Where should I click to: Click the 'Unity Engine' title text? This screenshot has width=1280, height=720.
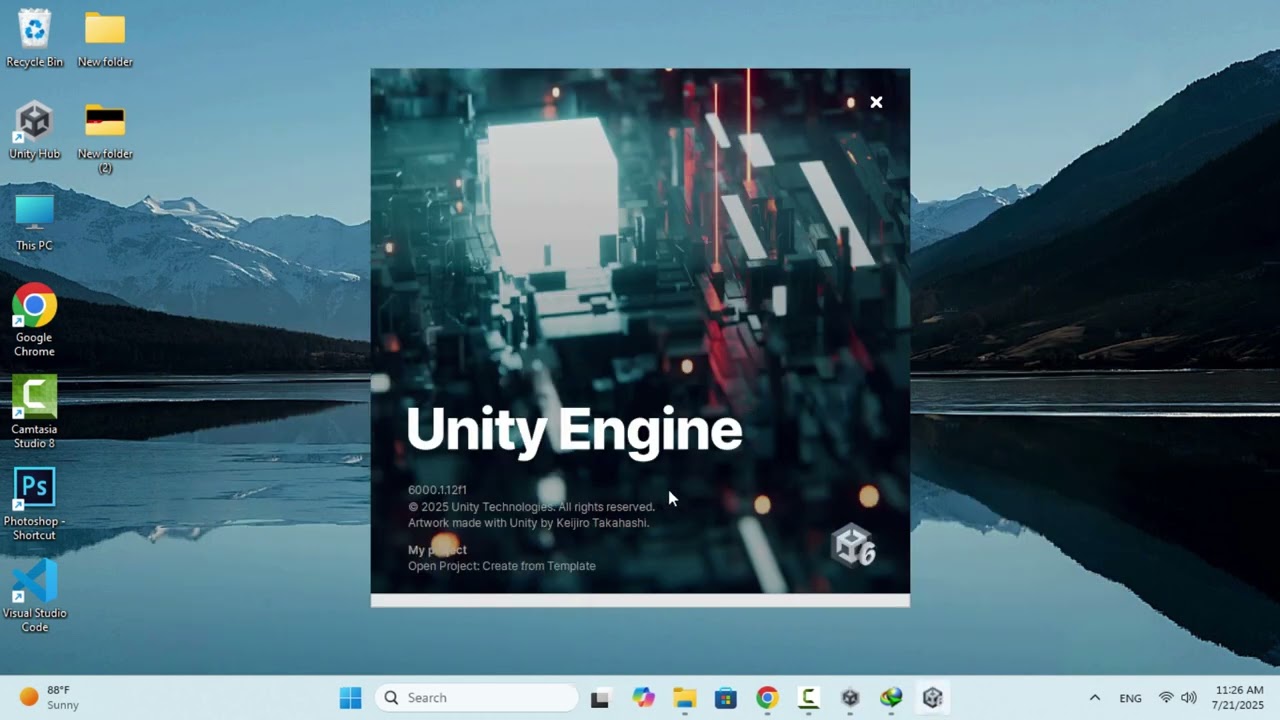pos(574,430)
